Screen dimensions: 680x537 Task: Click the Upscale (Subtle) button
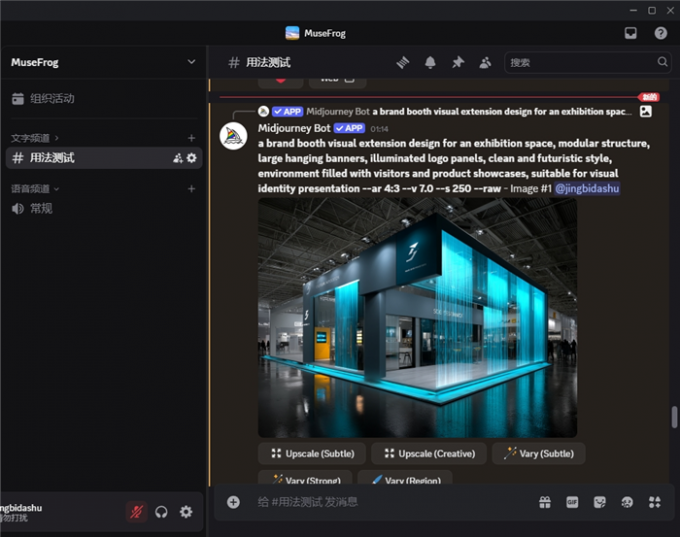tap(312, 454)
